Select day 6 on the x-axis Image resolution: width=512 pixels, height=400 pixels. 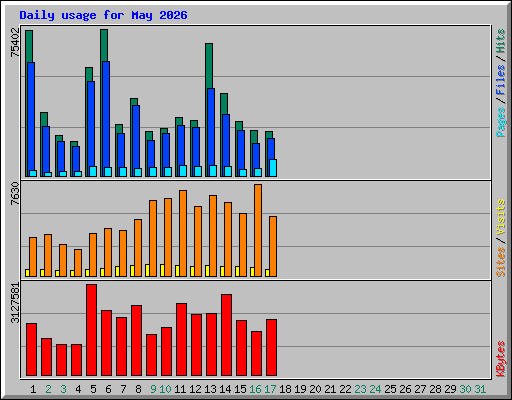108,389
